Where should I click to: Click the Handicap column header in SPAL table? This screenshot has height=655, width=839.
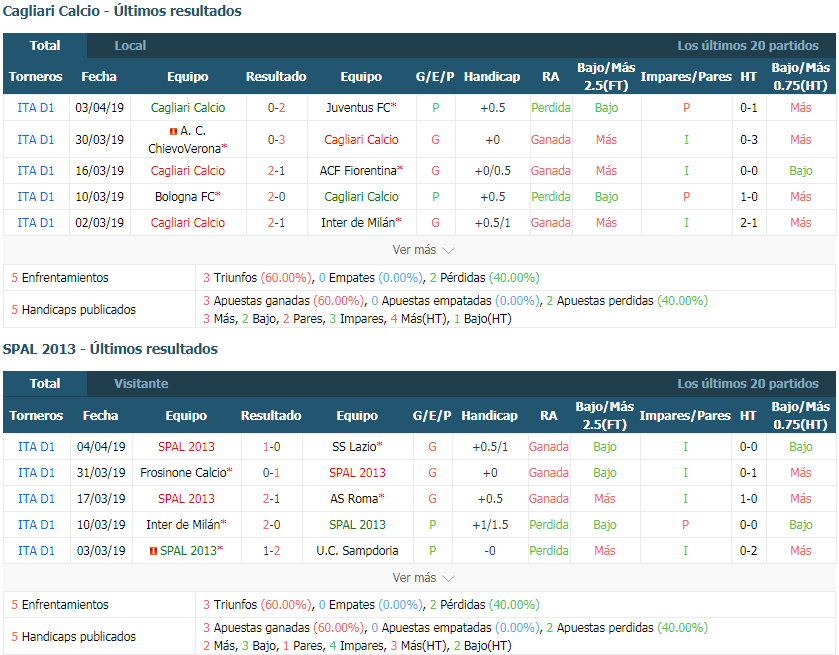coord(490,415)
